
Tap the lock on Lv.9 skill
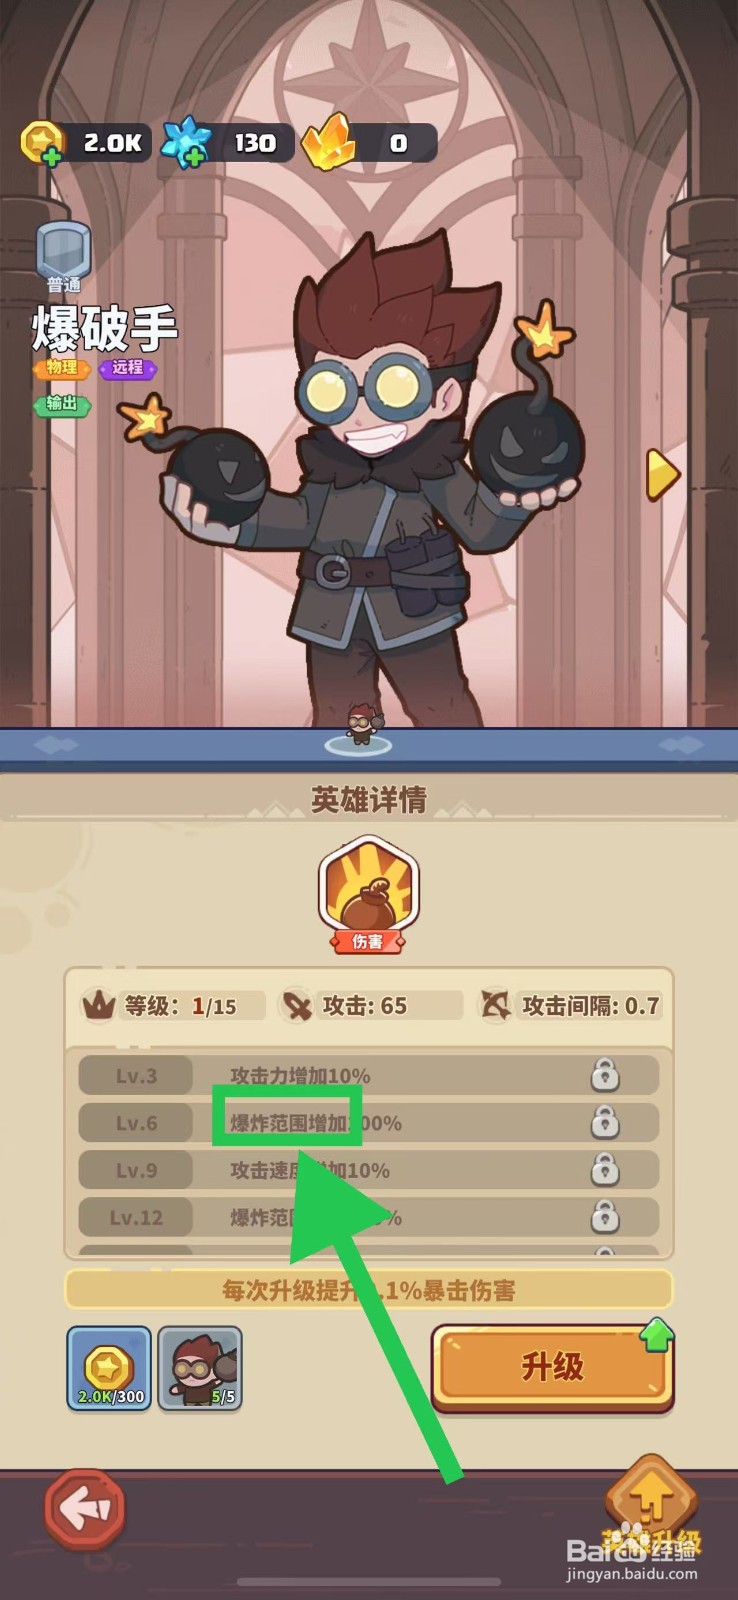604,1169
